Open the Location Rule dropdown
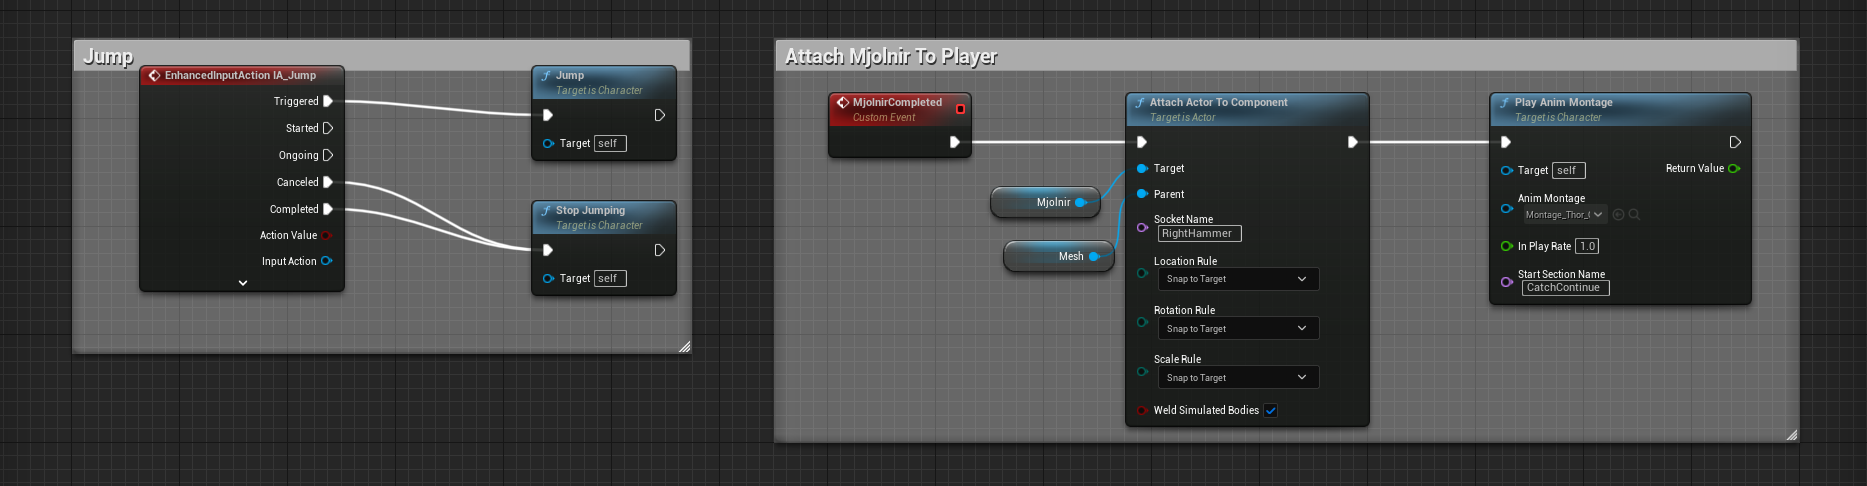 pyautogui.click(x=1237, y=279)
